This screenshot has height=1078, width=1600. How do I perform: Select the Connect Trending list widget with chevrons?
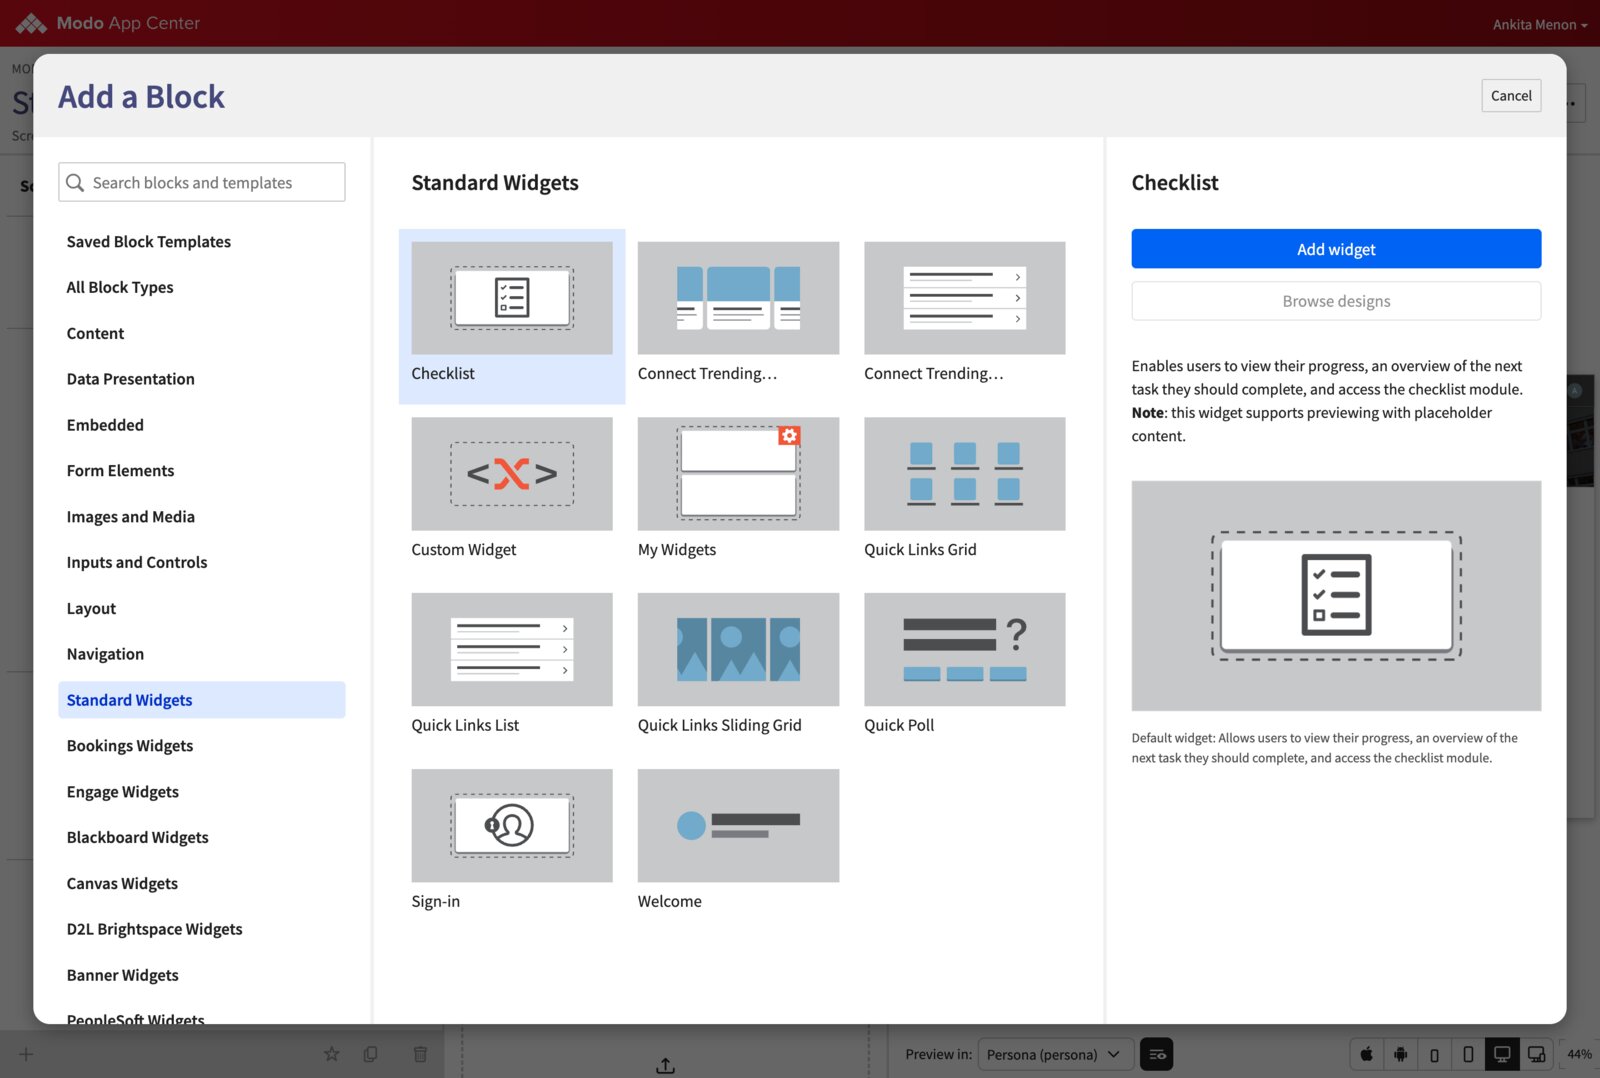[965, 298]
